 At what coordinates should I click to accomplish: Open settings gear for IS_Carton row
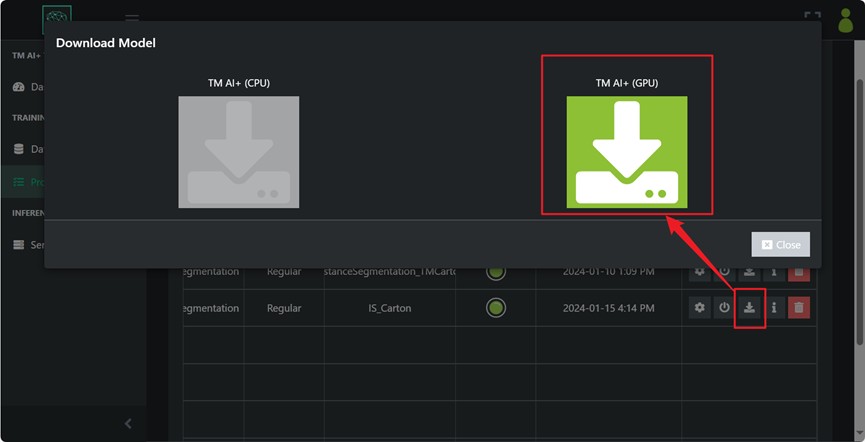tap(700, 308)
